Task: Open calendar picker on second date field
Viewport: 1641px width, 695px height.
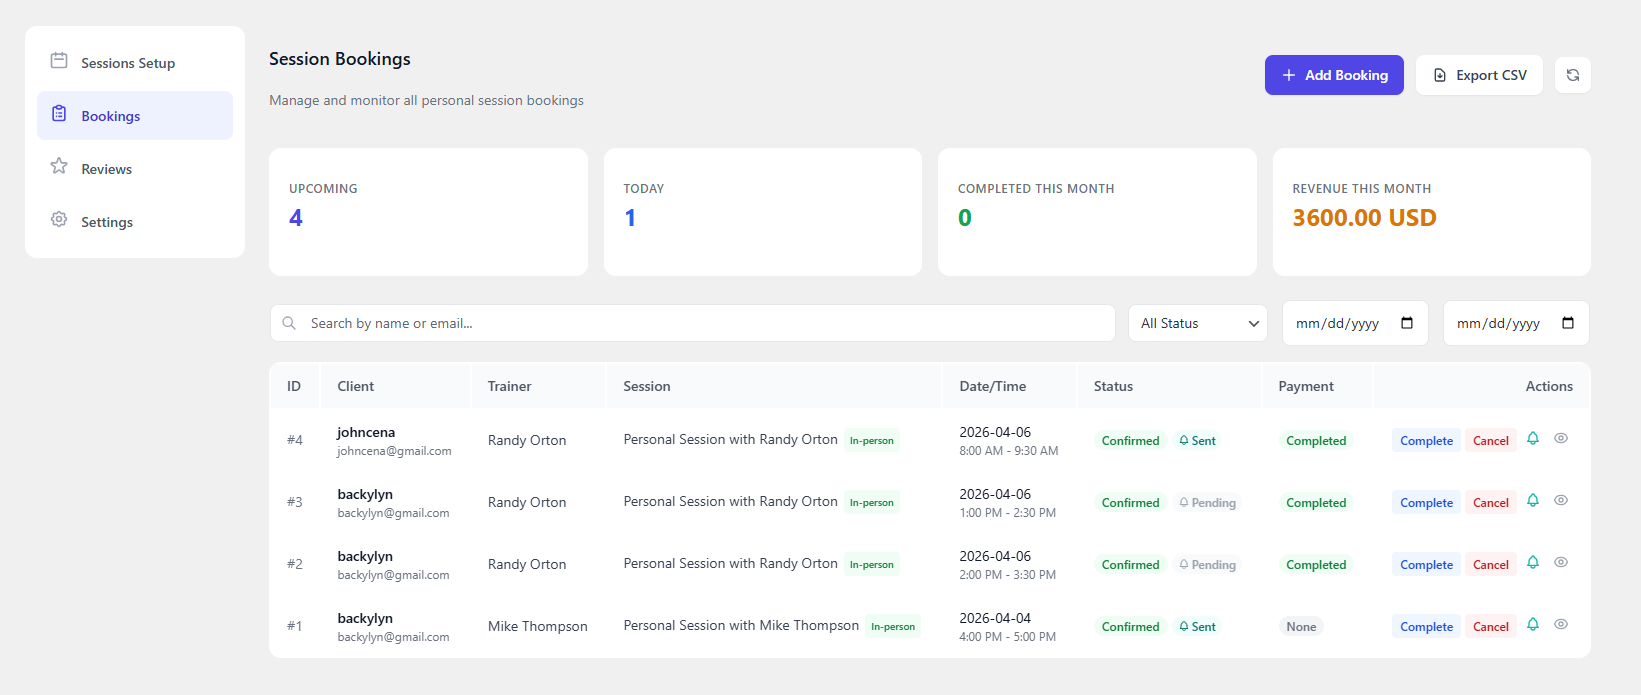Action: [x=1568, y=323]
